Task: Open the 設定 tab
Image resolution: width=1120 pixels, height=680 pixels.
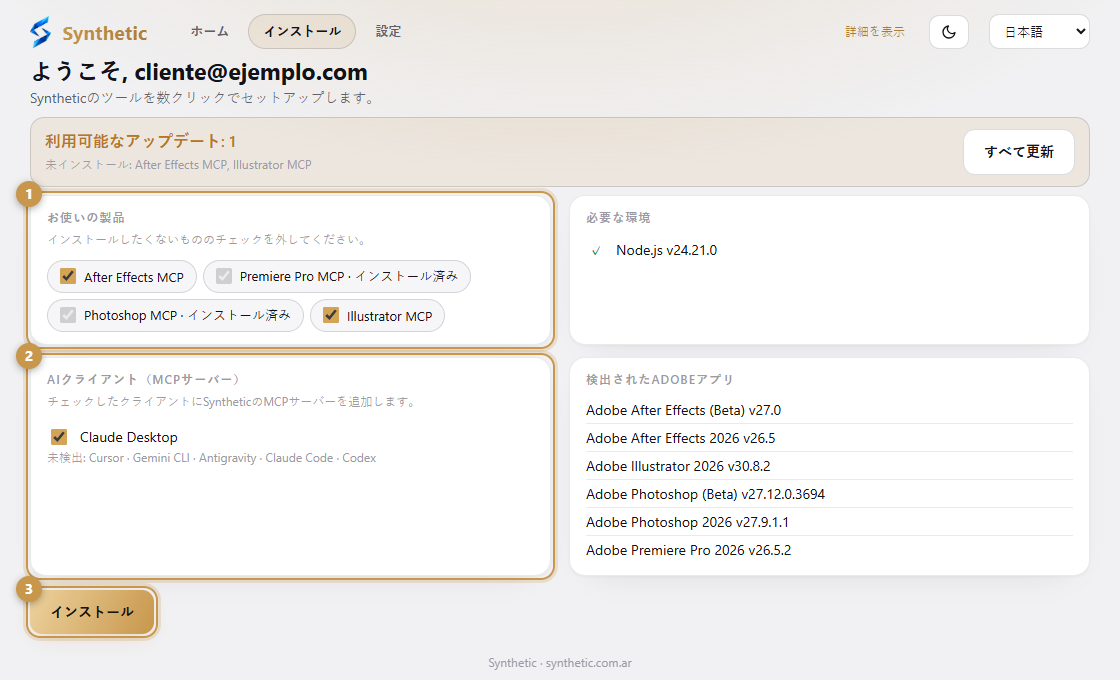Action: tap(389, 31)
